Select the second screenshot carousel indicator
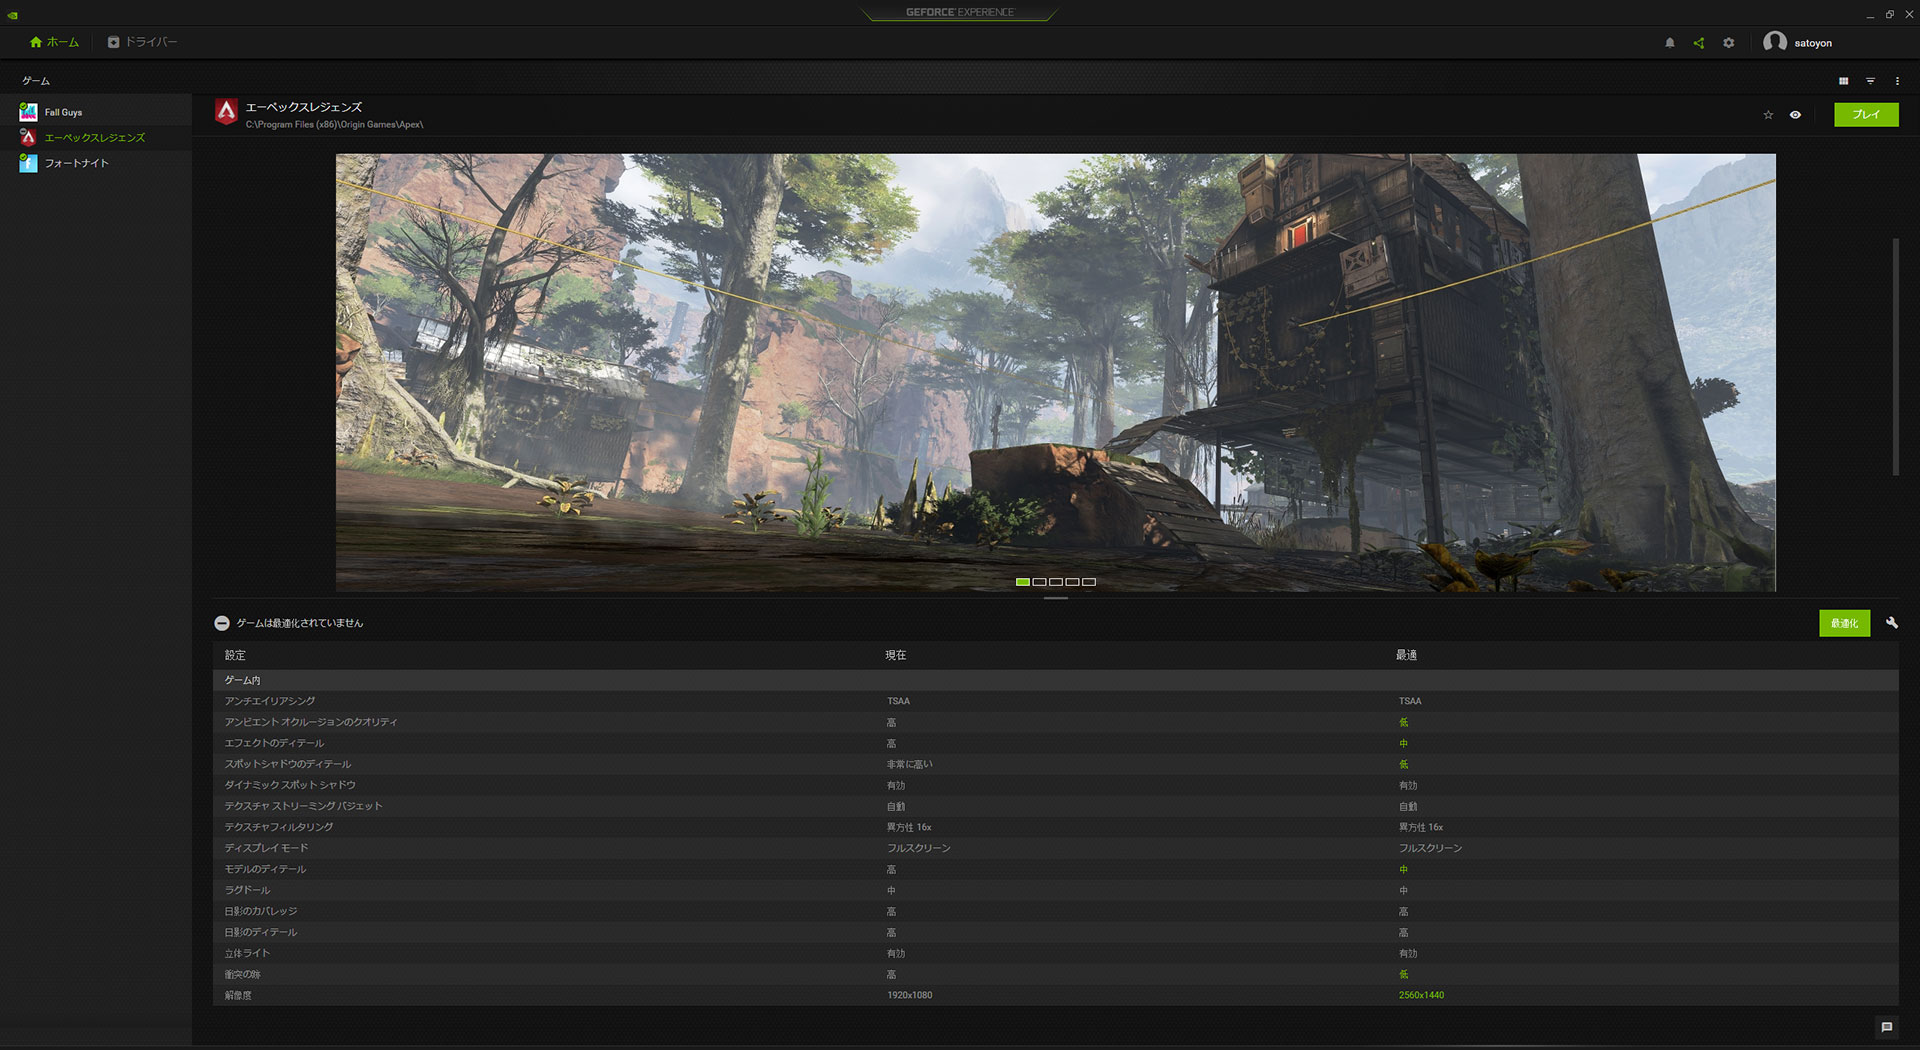This screenshot has height=1050, width=1920. click(1039, 582)
